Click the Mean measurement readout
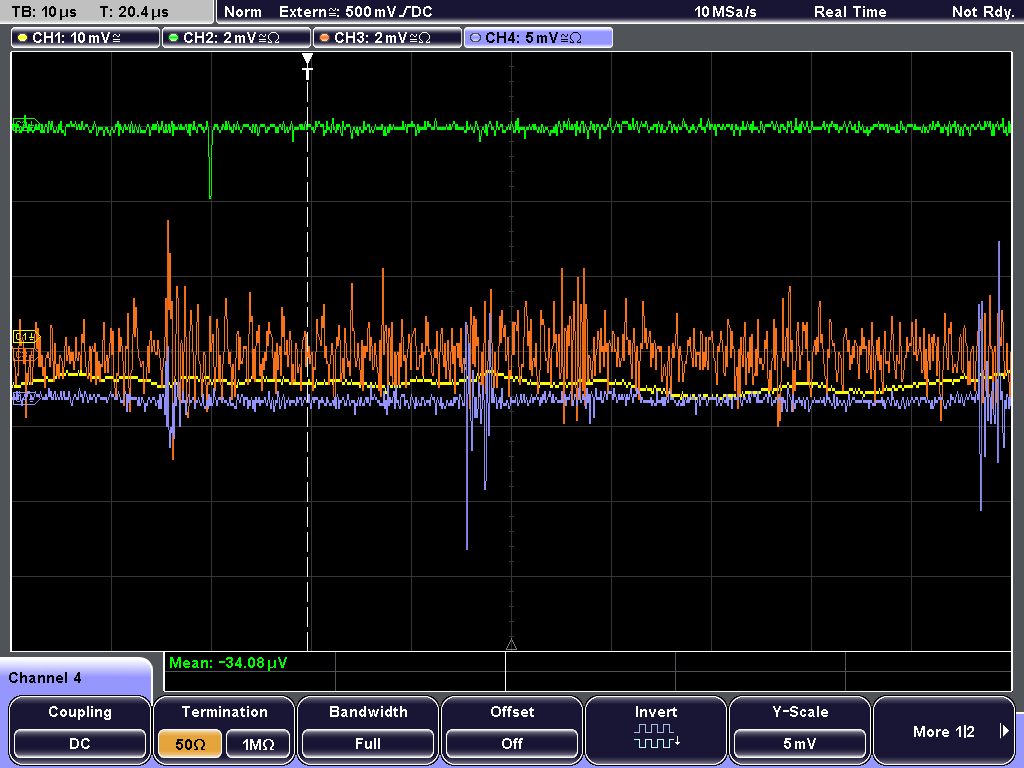 [228, 663]
